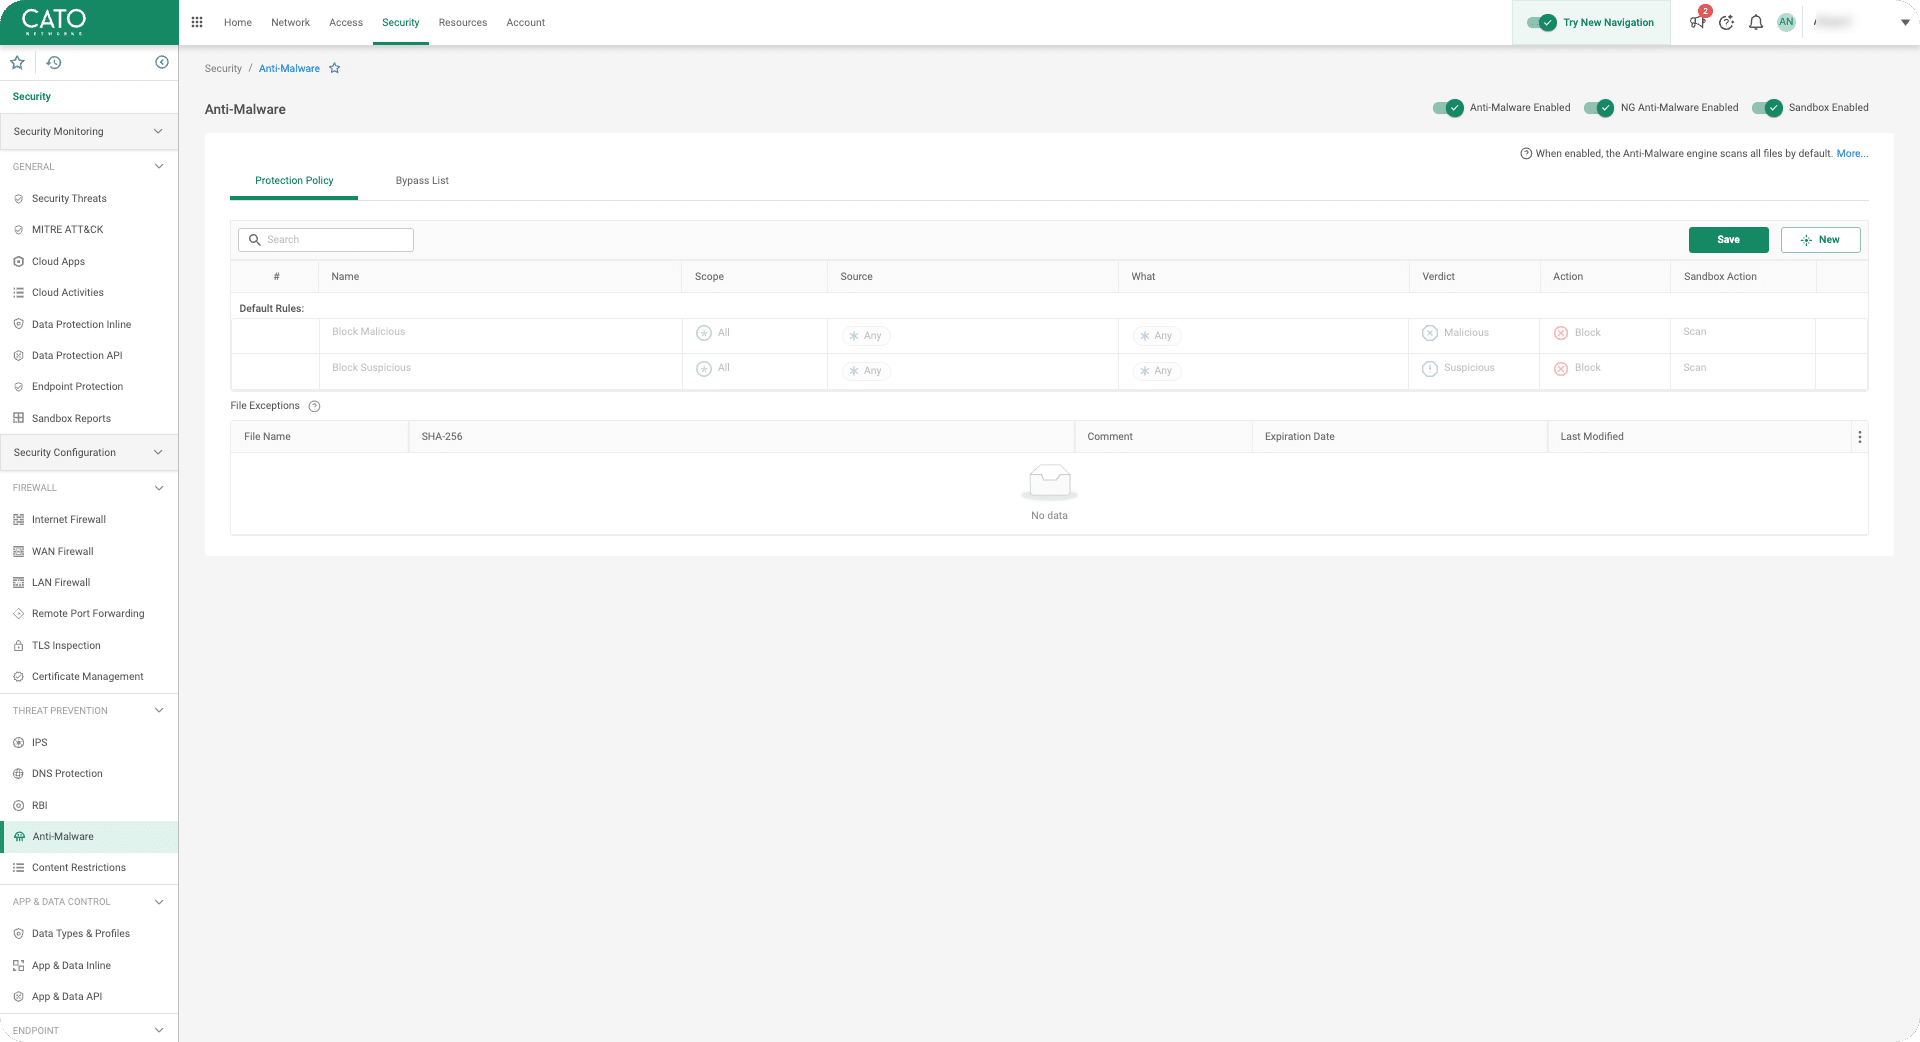Viewport: 1920px width, 1042px height.
Task: Open Data Types & Profiles in sidebar
Action: point(81,934)
